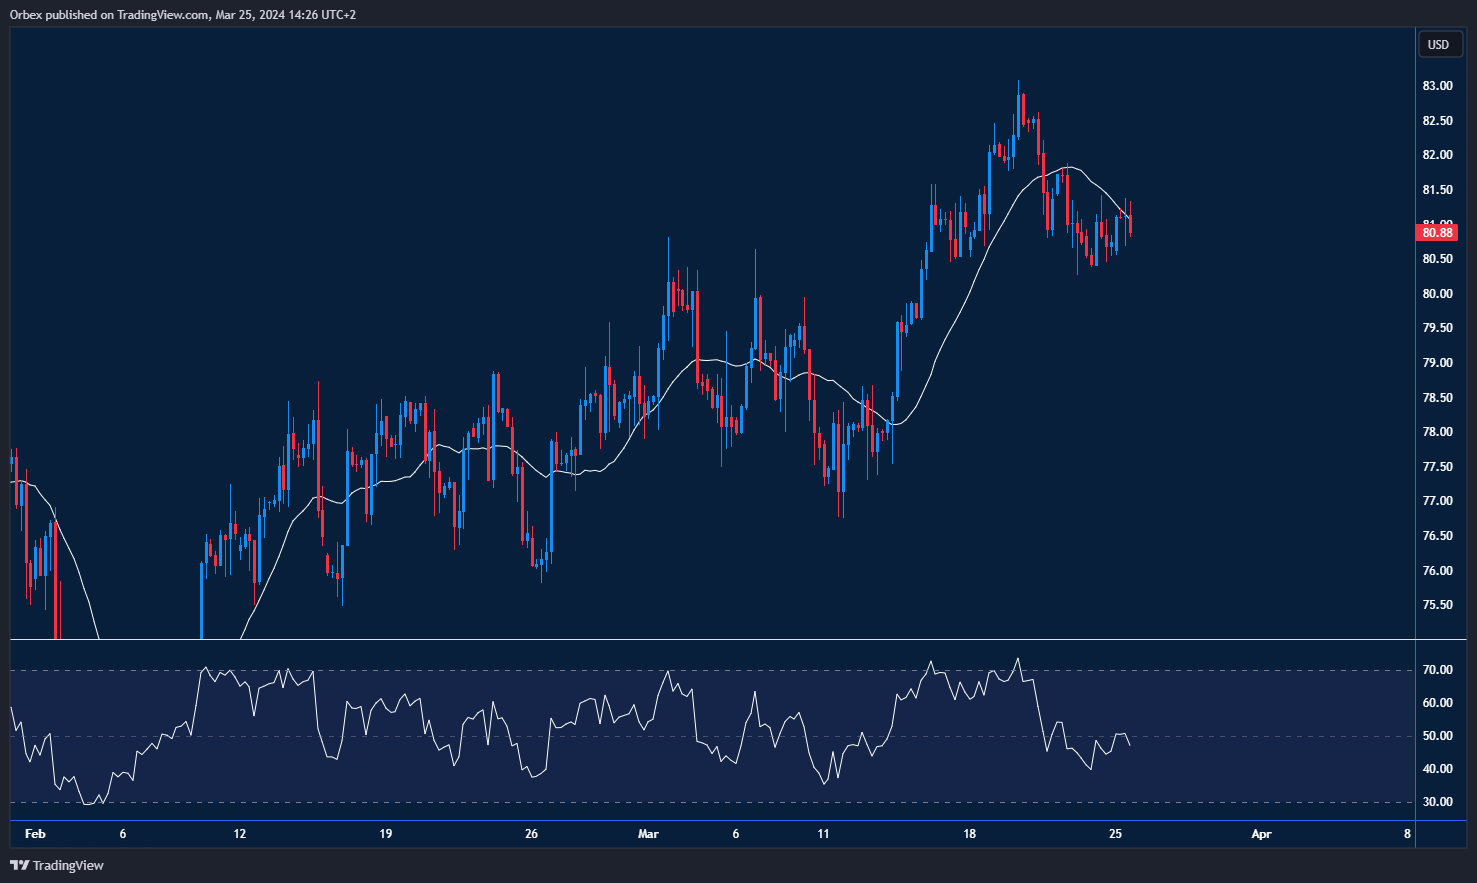Viewport: 1477px width, 883px height.
Task: Click the TradingView logo icon
Action: point(19,865)
